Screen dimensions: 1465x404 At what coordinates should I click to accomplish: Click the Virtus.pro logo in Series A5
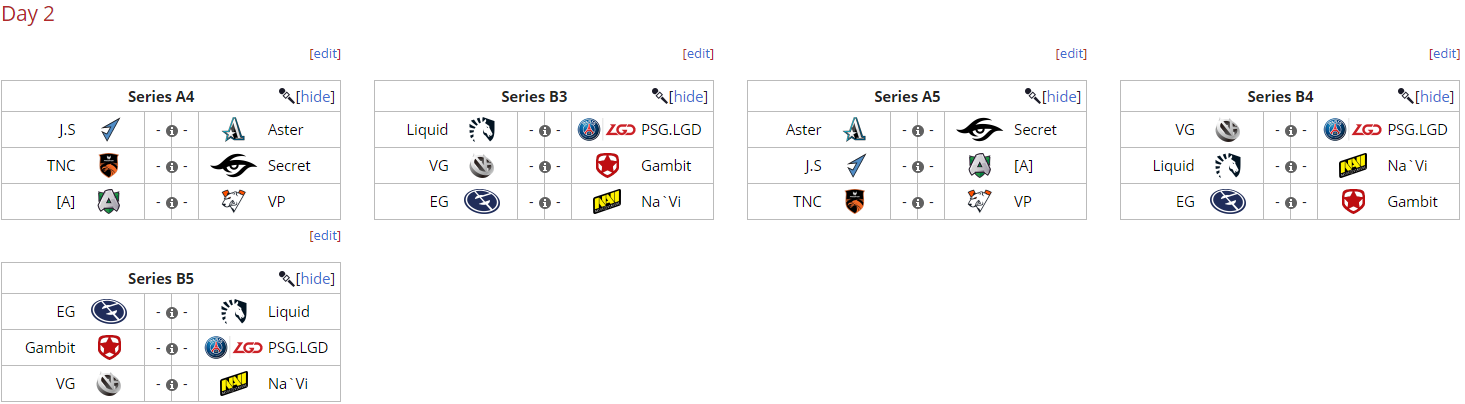pyautogui.click(x=980, y=202)
